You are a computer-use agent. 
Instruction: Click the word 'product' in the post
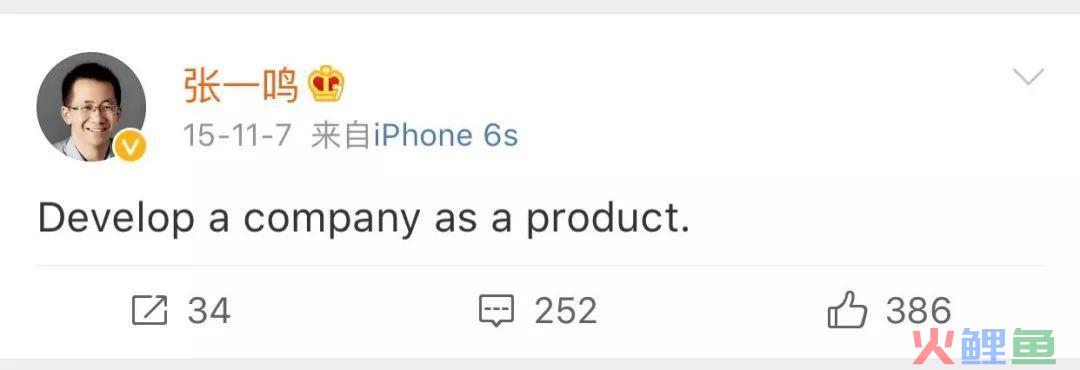[603, 220]
